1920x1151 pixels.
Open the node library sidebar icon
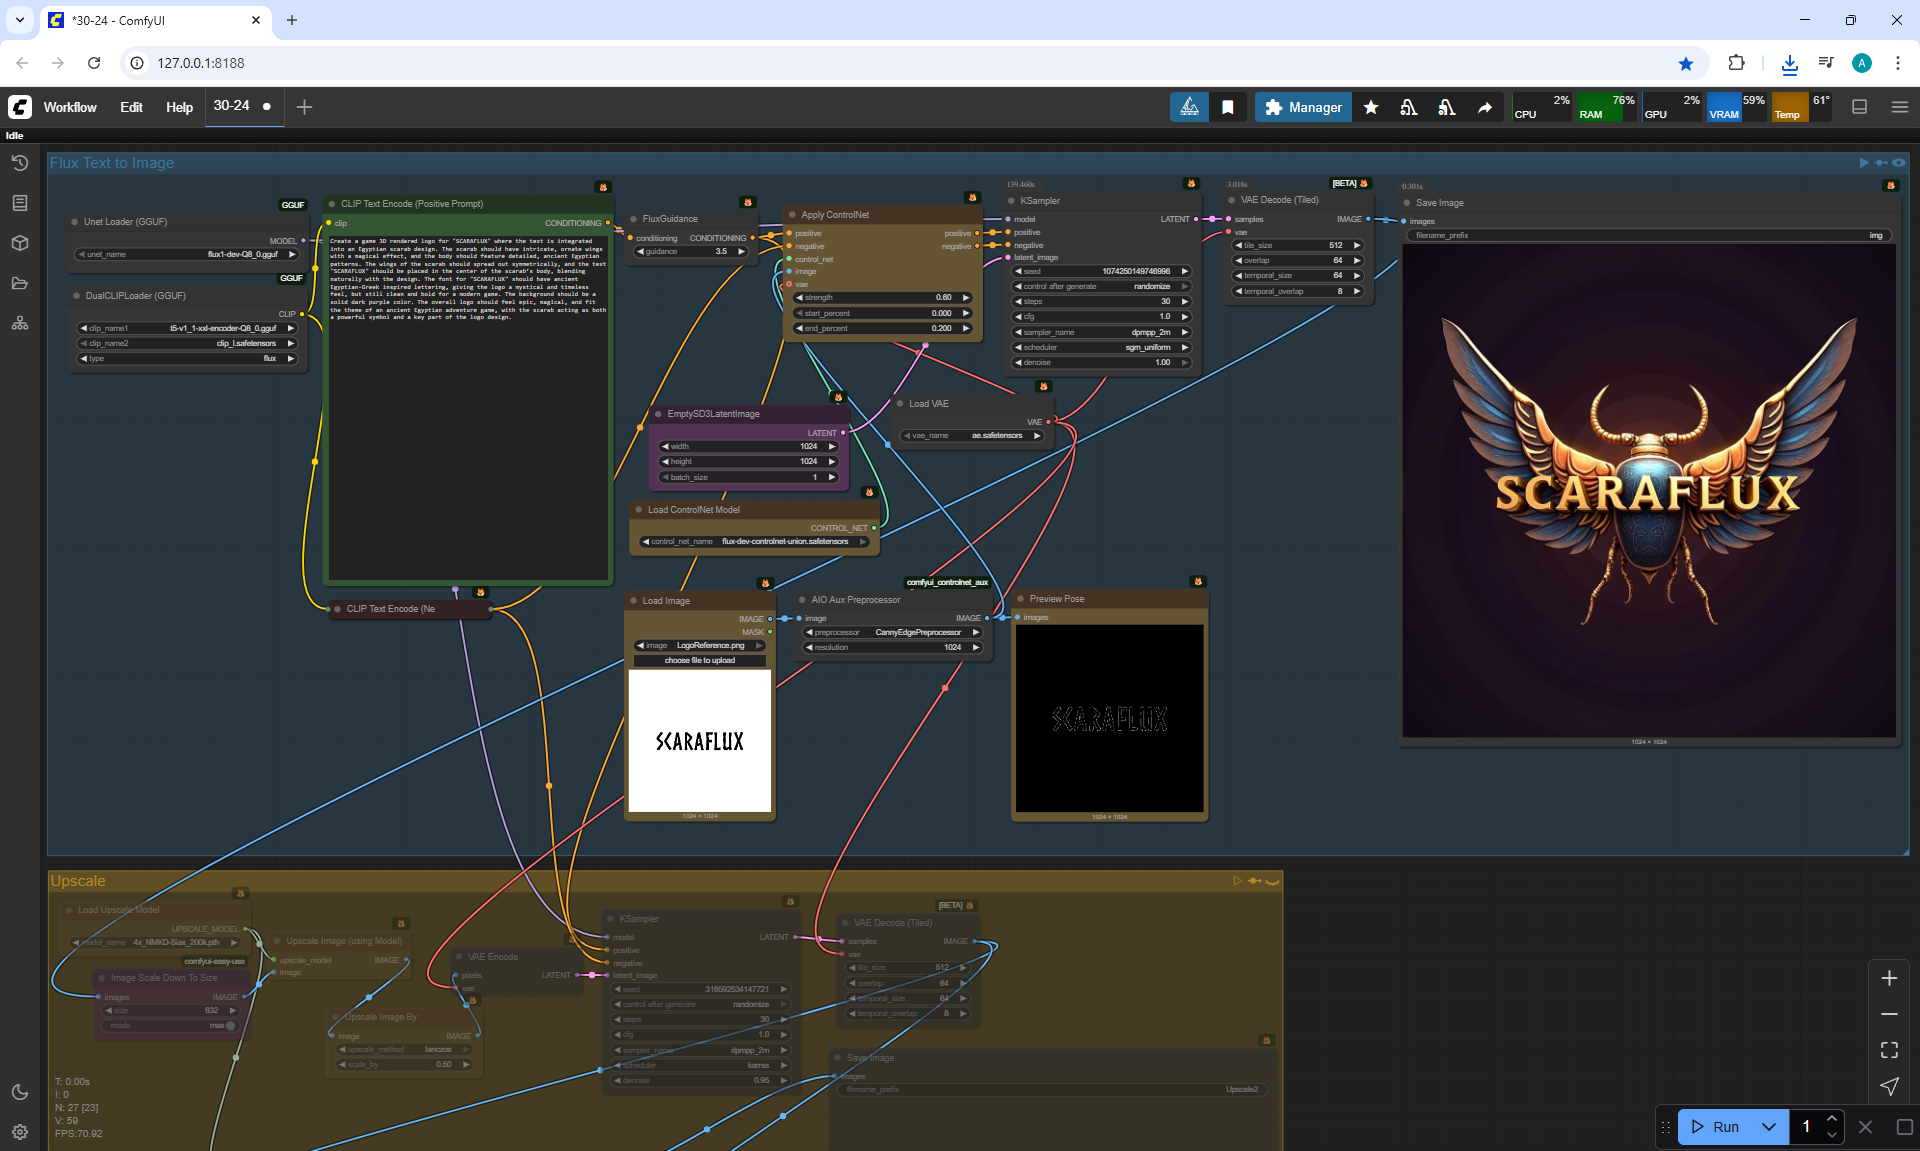pyautogui.click(x=19, y=203)
